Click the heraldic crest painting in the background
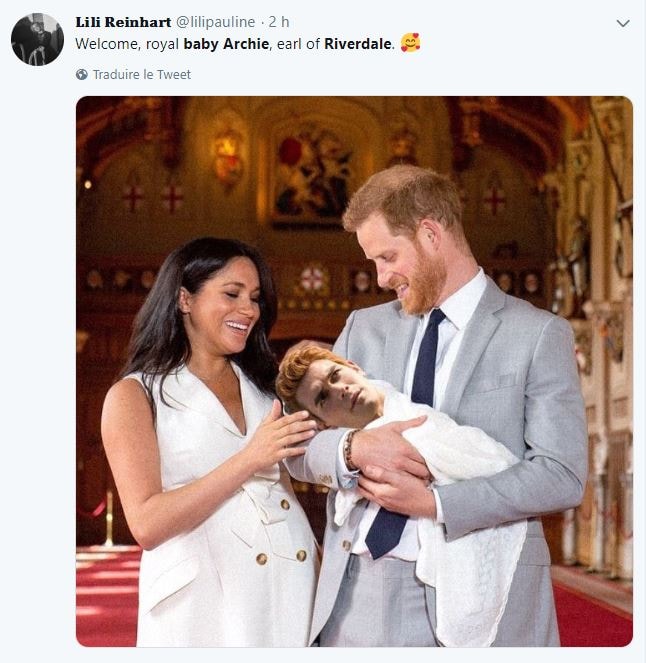Image resolution: width=646 pixels, height=663 pixels. pos(312,173)
